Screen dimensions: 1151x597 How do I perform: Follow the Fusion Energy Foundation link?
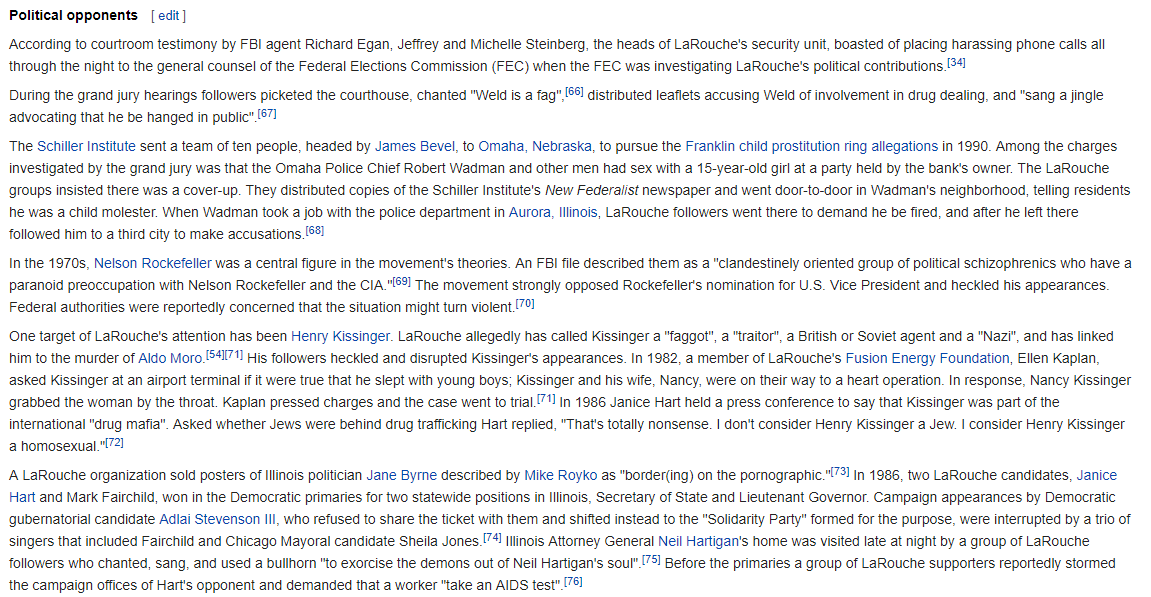927,358
